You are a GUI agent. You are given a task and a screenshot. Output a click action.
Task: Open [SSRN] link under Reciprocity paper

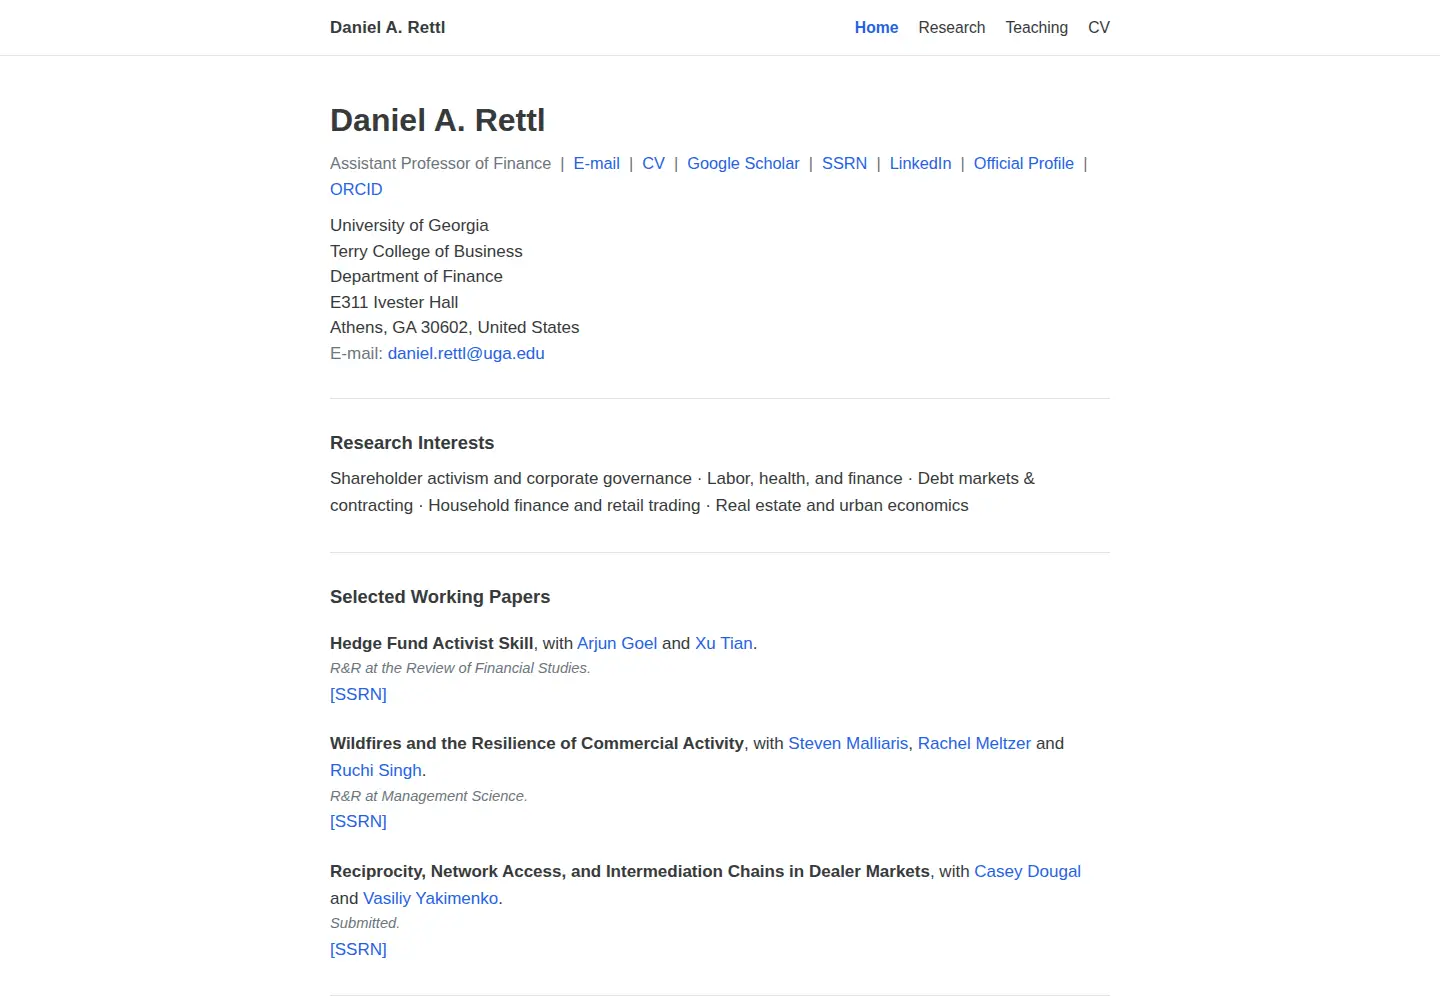point(358,950)
